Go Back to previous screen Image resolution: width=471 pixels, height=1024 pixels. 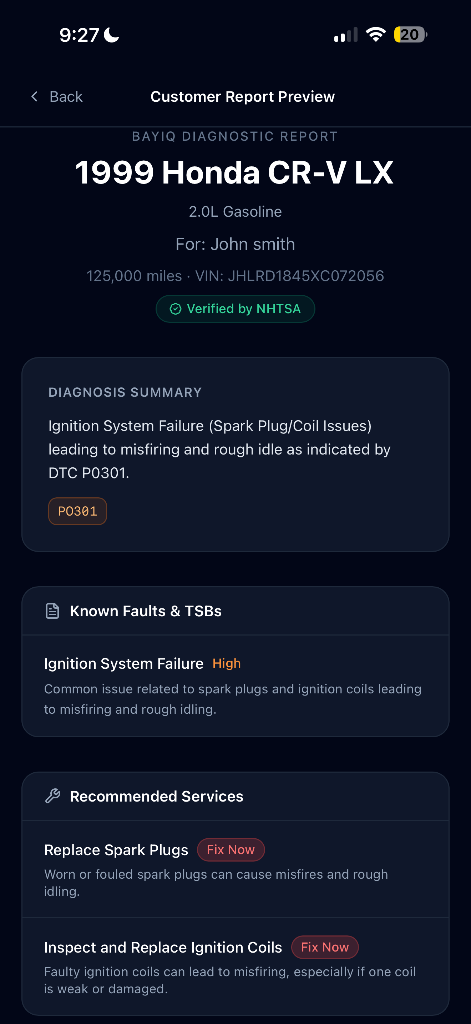click(x=56, y=97)
